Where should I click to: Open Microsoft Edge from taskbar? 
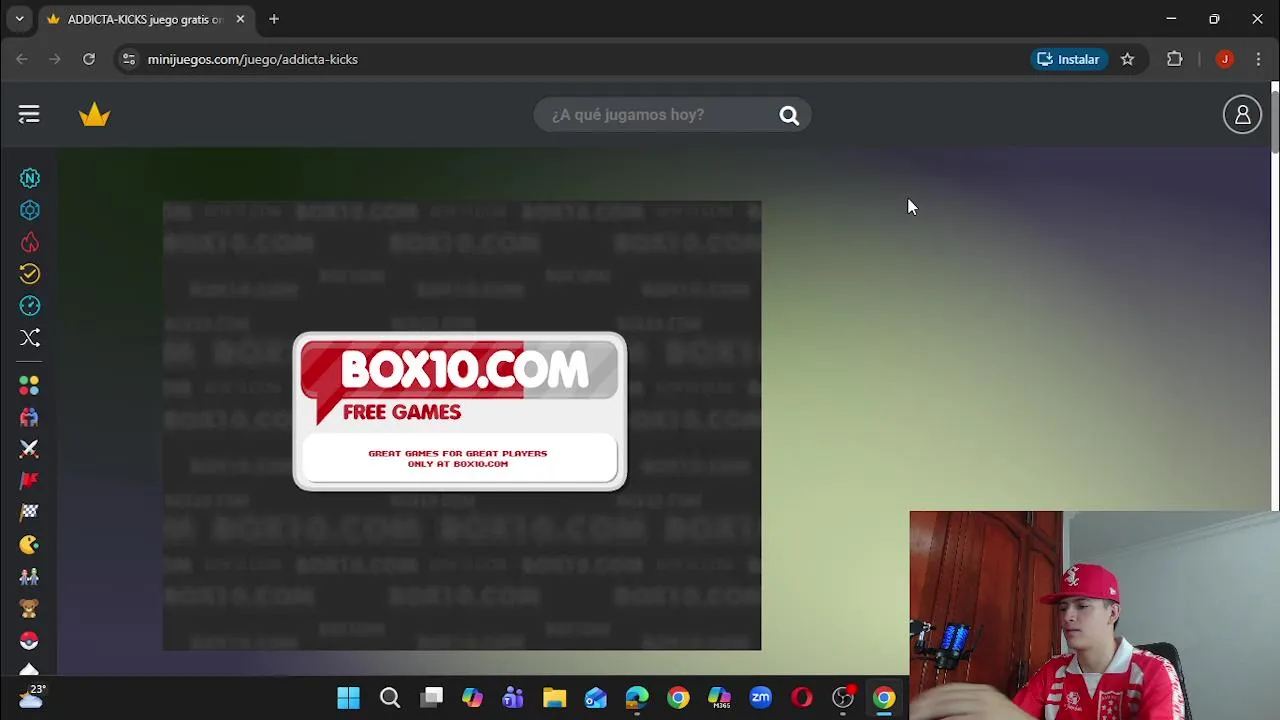click(x=637, y=698)
